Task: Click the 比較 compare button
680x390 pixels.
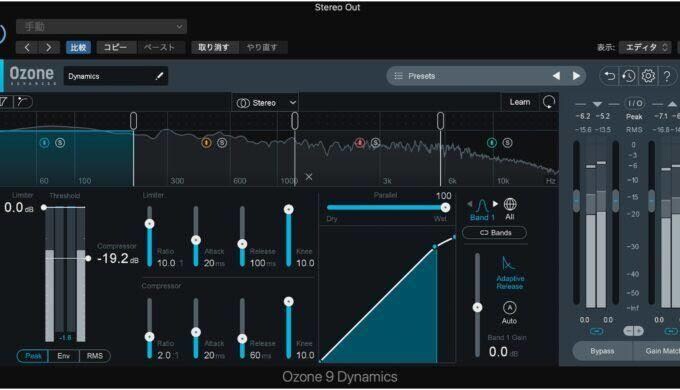Action: click(x=78, y=47)
